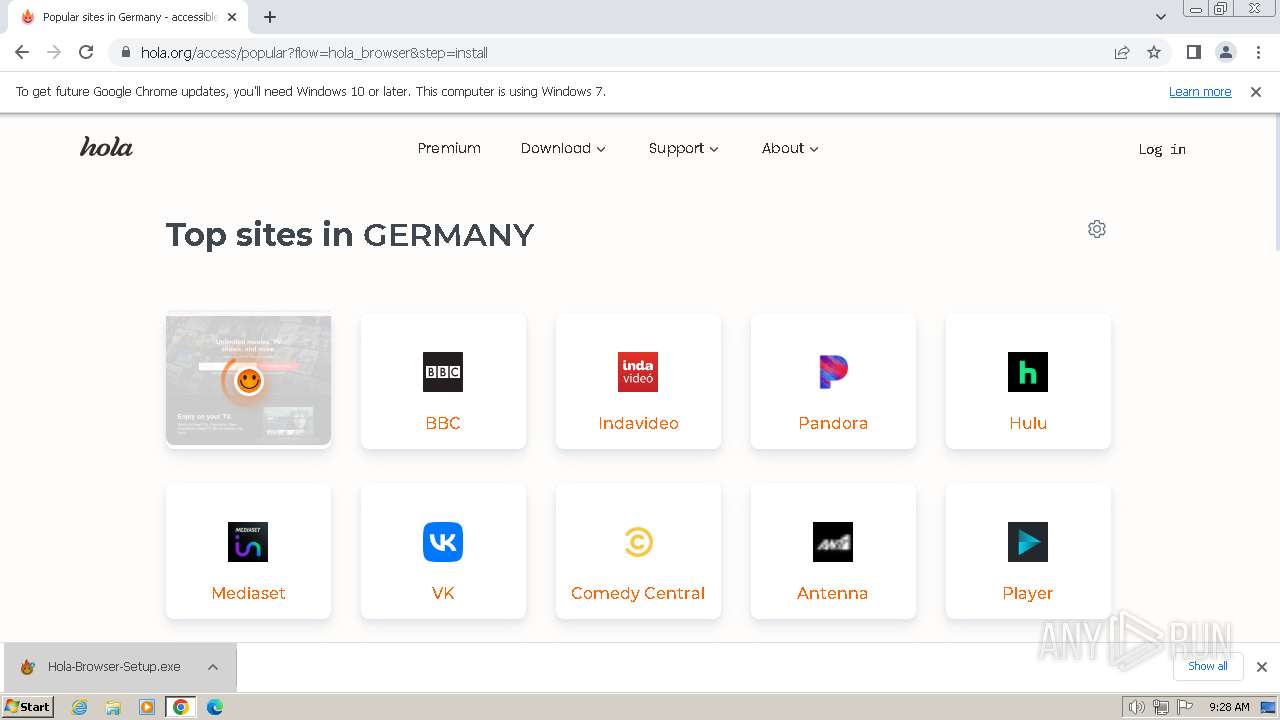Open the loading Netflix thumbnail tile

click(x=248, y=381)
